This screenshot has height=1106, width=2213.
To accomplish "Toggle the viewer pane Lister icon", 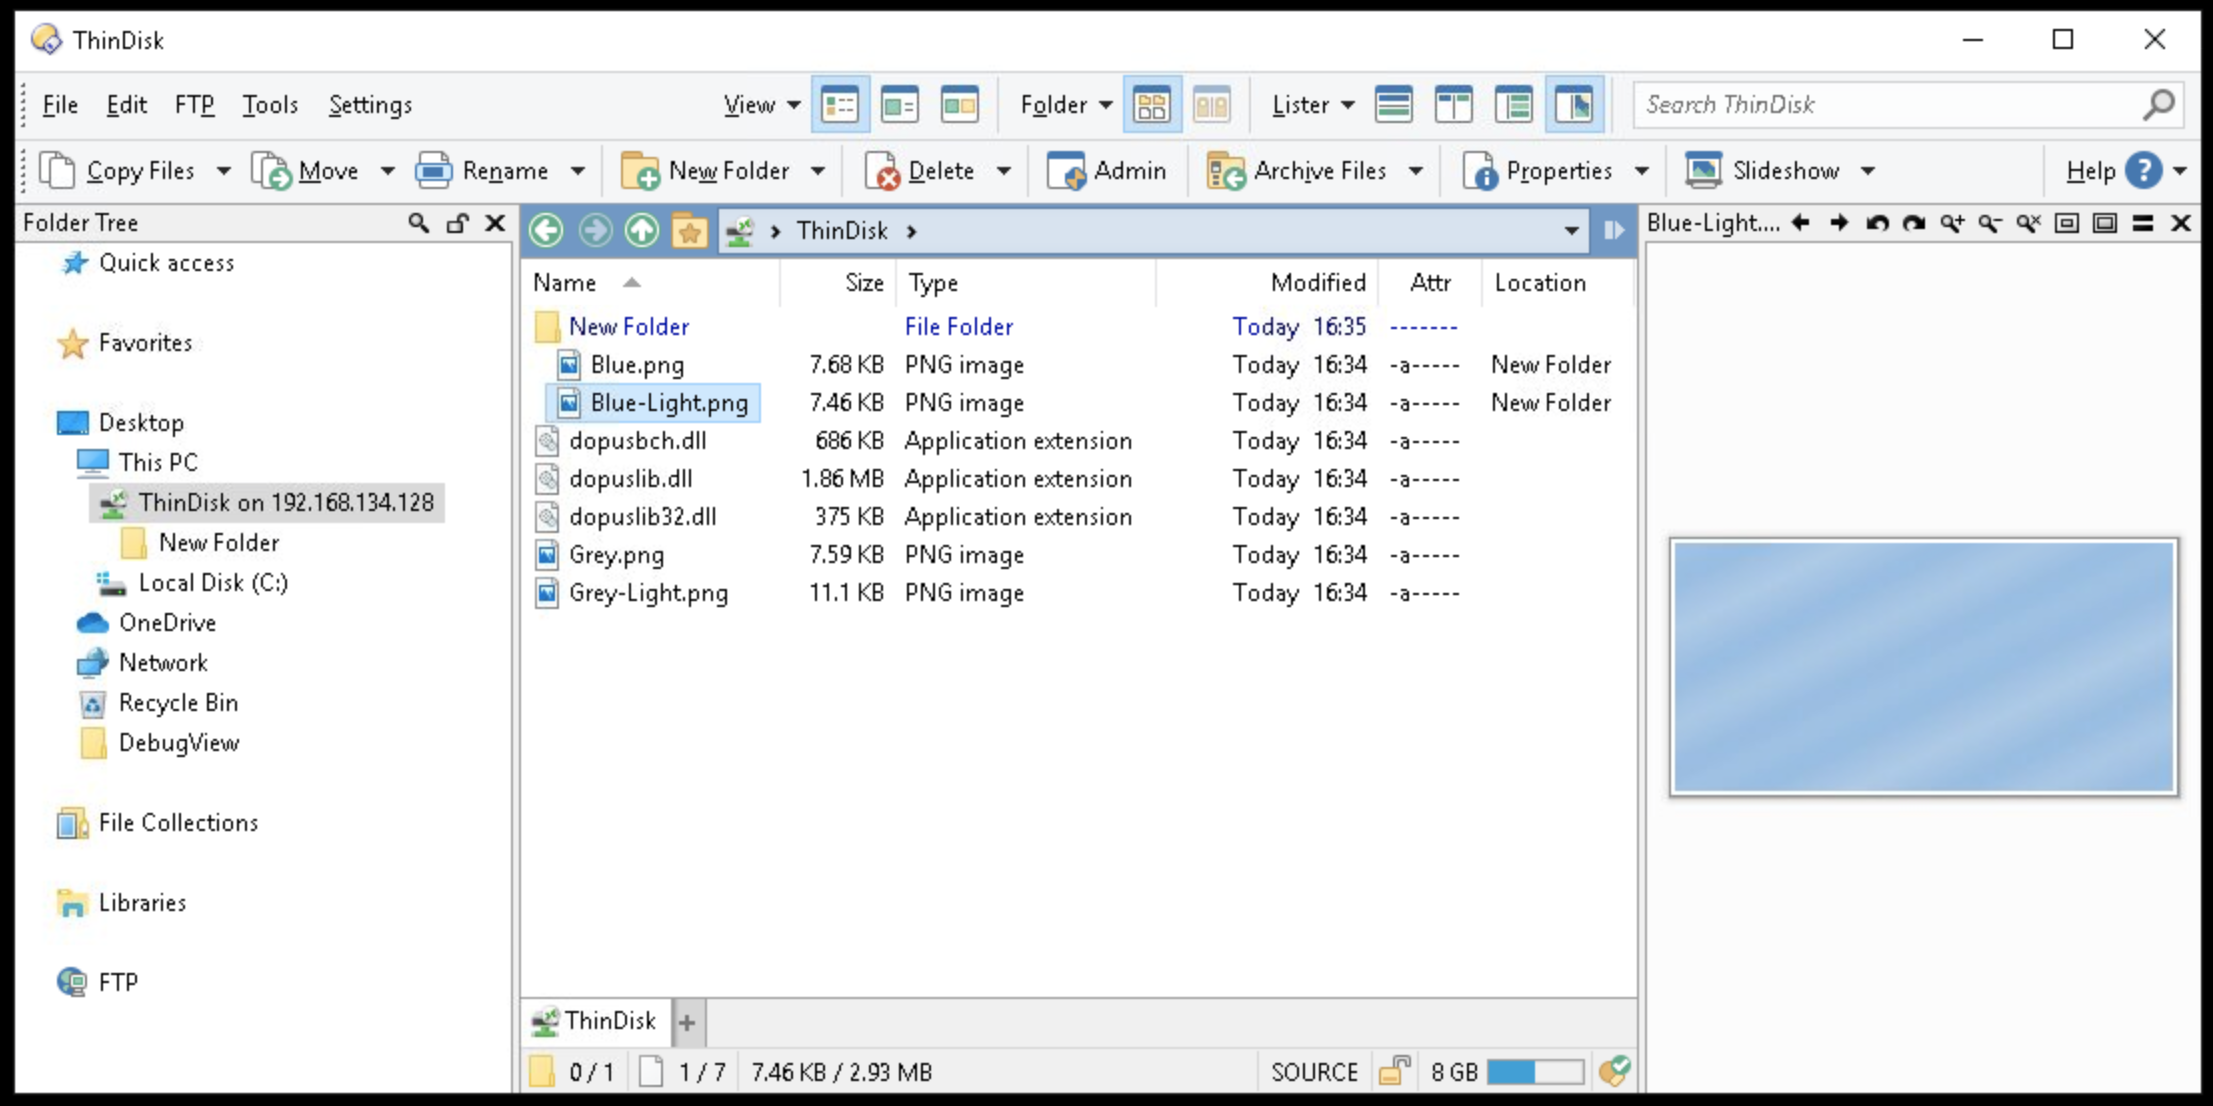I will click(1574, 105).
